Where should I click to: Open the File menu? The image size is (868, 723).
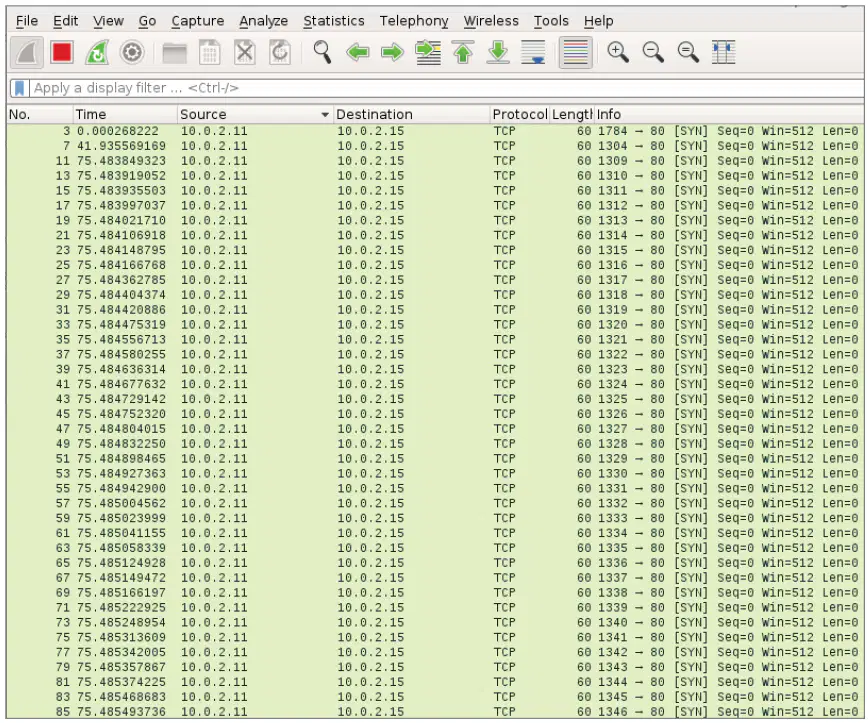tap(27, 21)
